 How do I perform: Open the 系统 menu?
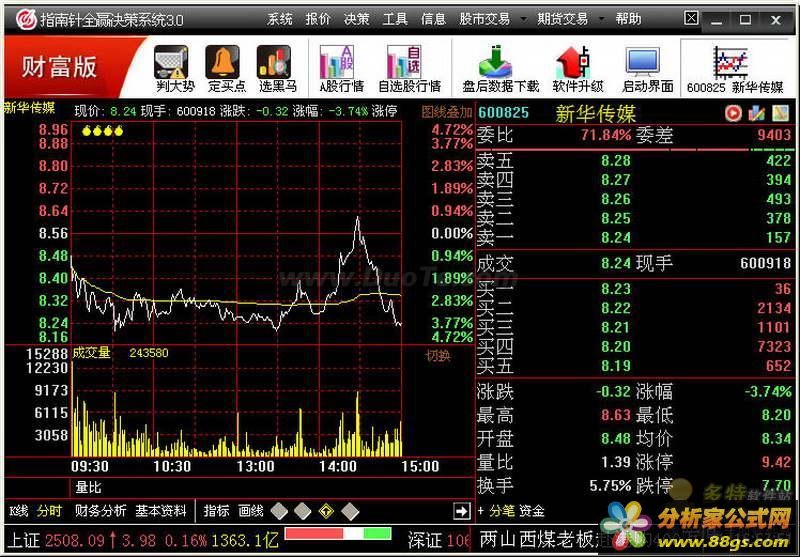tap(280, 19)
